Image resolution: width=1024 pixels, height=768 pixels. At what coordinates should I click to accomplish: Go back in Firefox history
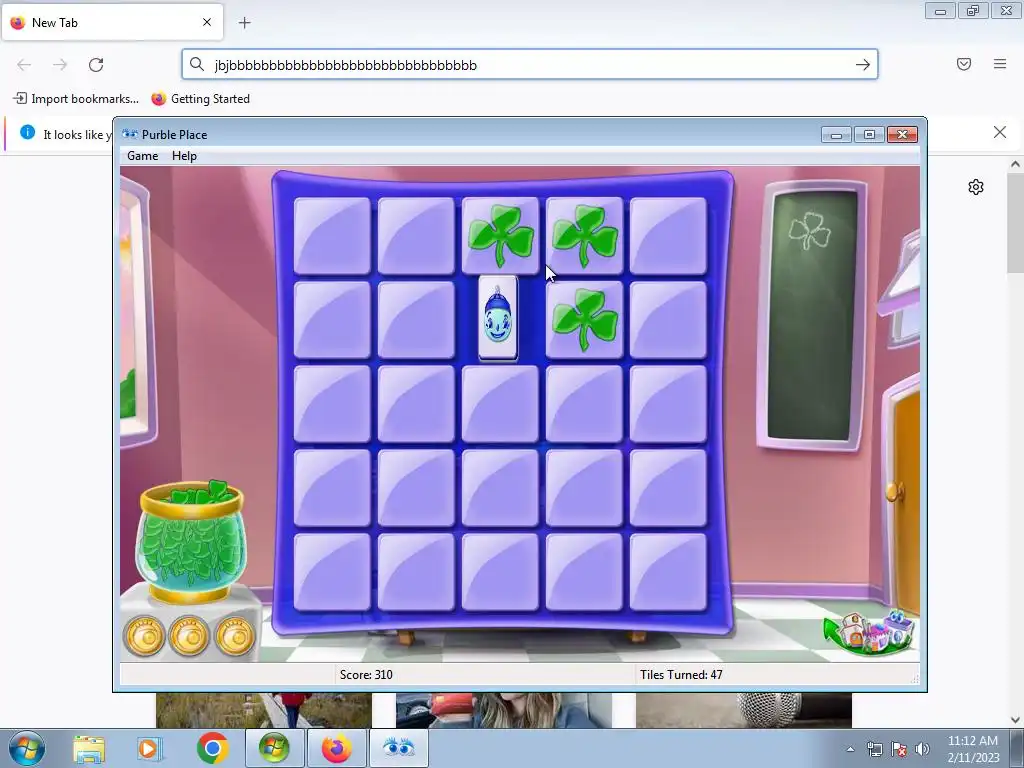pos(24,65)
